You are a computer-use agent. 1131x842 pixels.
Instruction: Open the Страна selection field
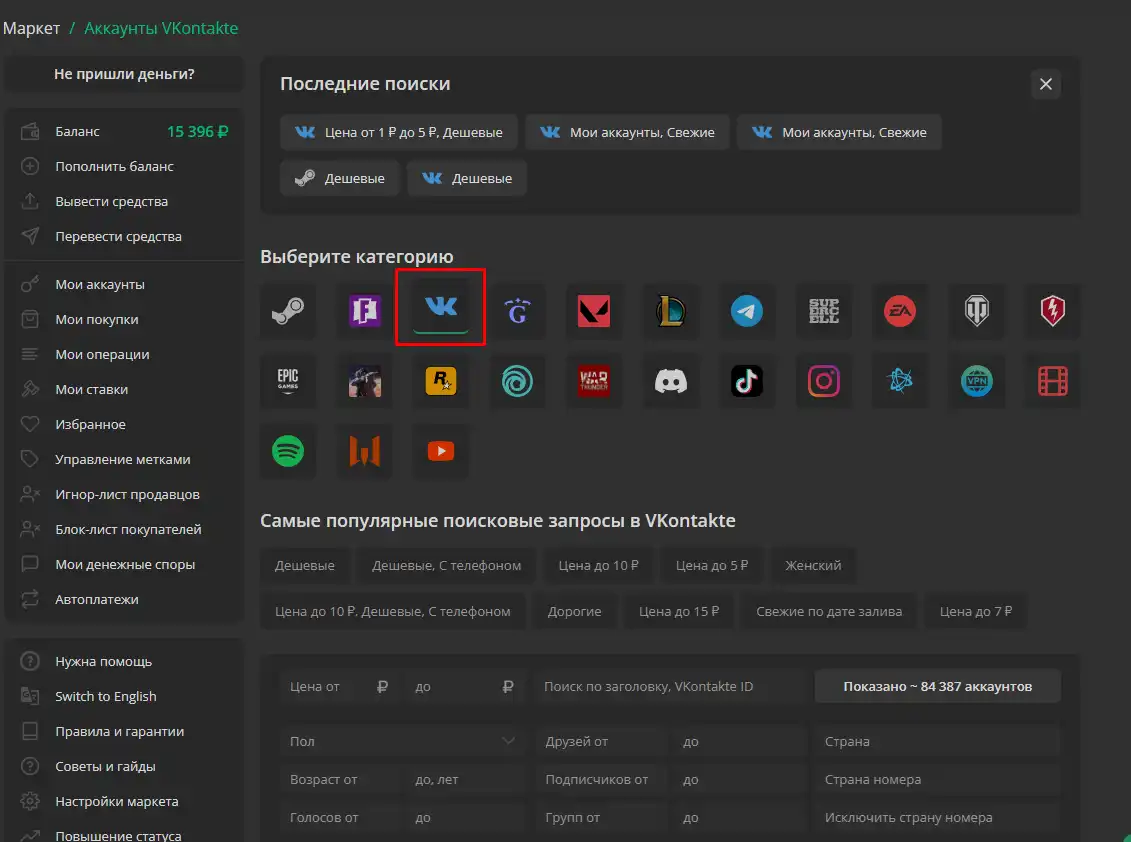[938, 741]
